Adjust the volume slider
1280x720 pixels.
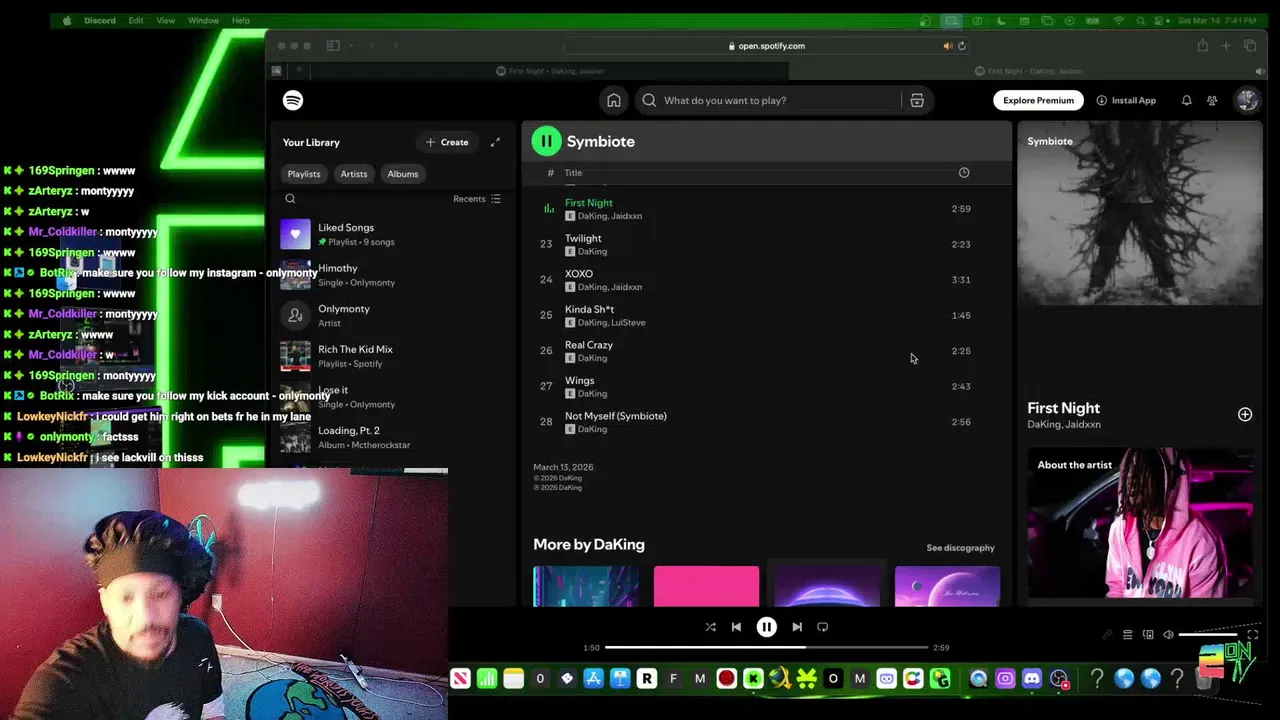coord(1208,635)
